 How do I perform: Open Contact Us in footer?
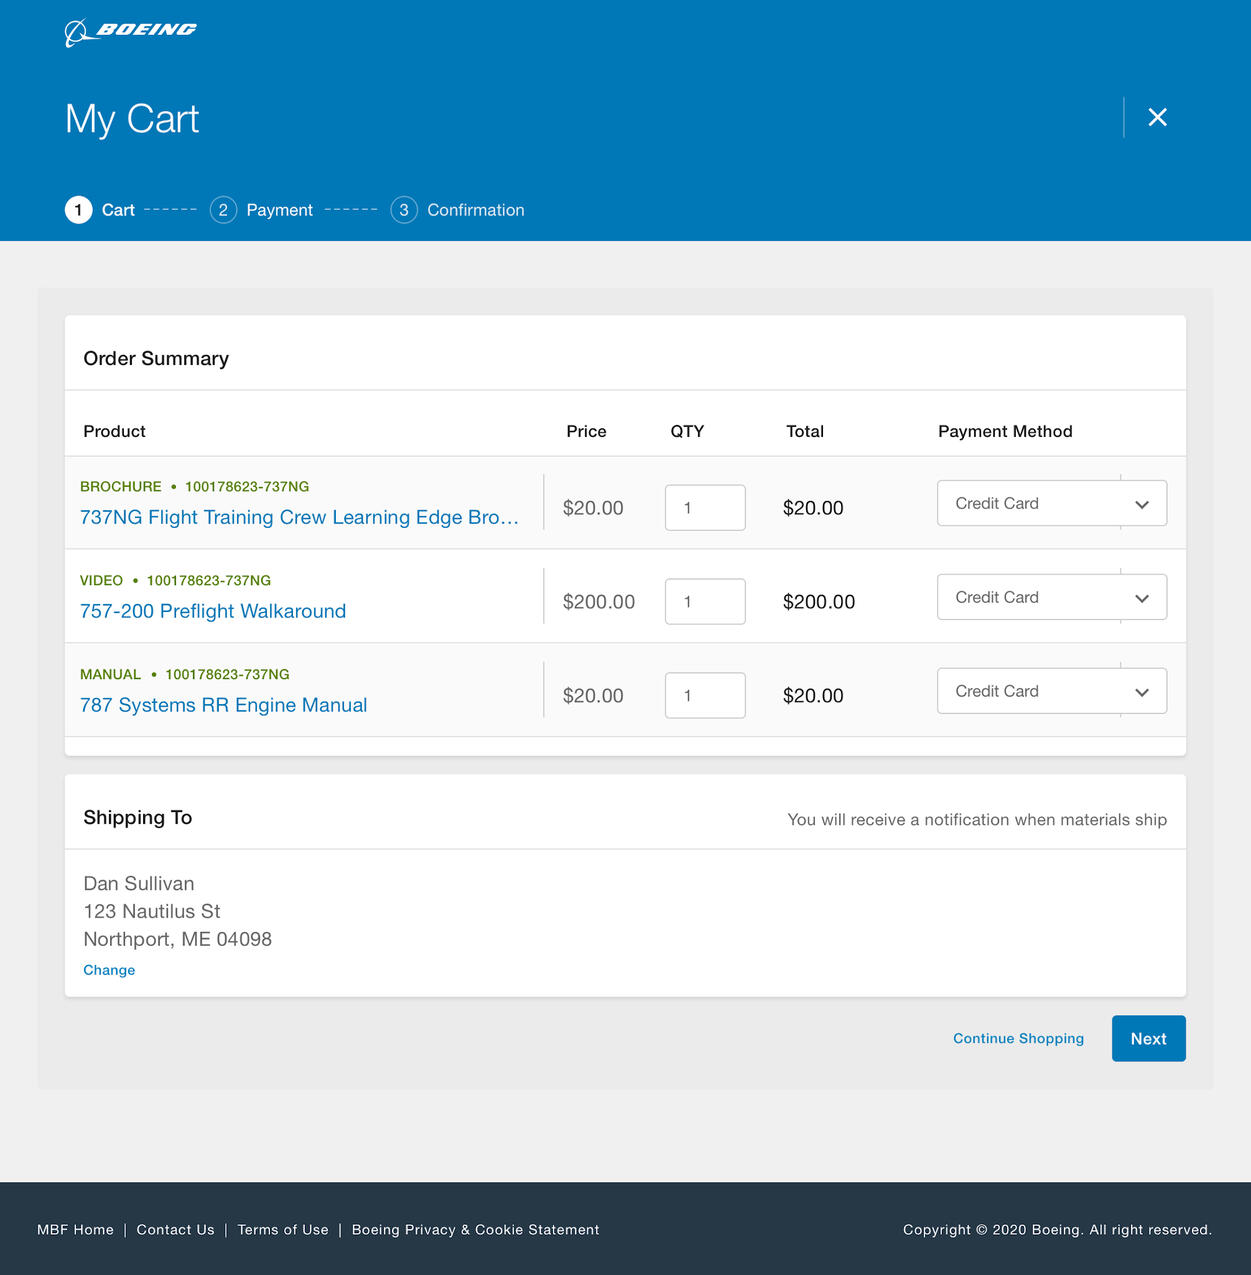(x=175, y=1230)
